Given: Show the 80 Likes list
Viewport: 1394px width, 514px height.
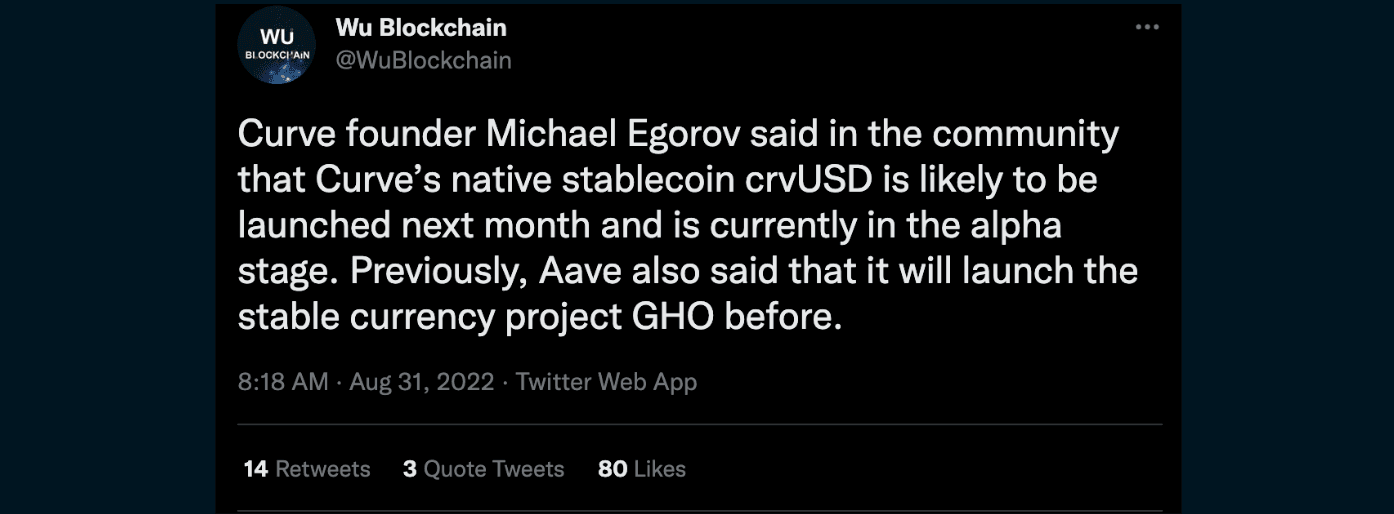Looking at the screenshot, I should [641, 468].
